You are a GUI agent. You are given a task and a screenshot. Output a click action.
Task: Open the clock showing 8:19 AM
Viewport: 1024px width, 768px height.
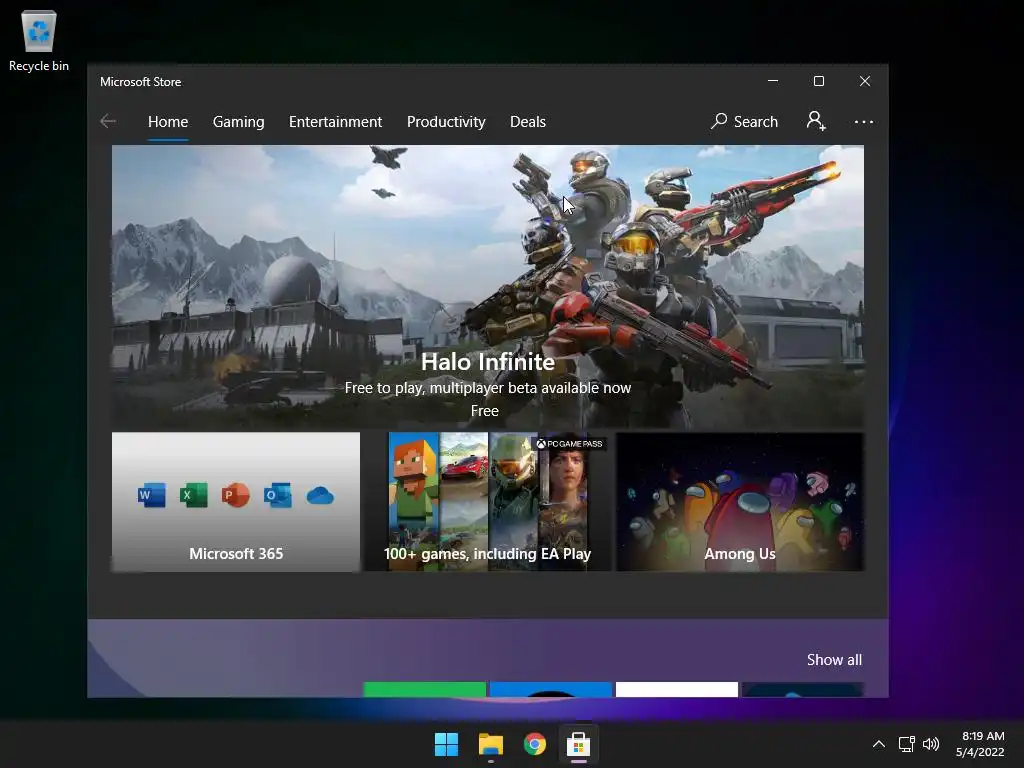click(x=980, y=744)
